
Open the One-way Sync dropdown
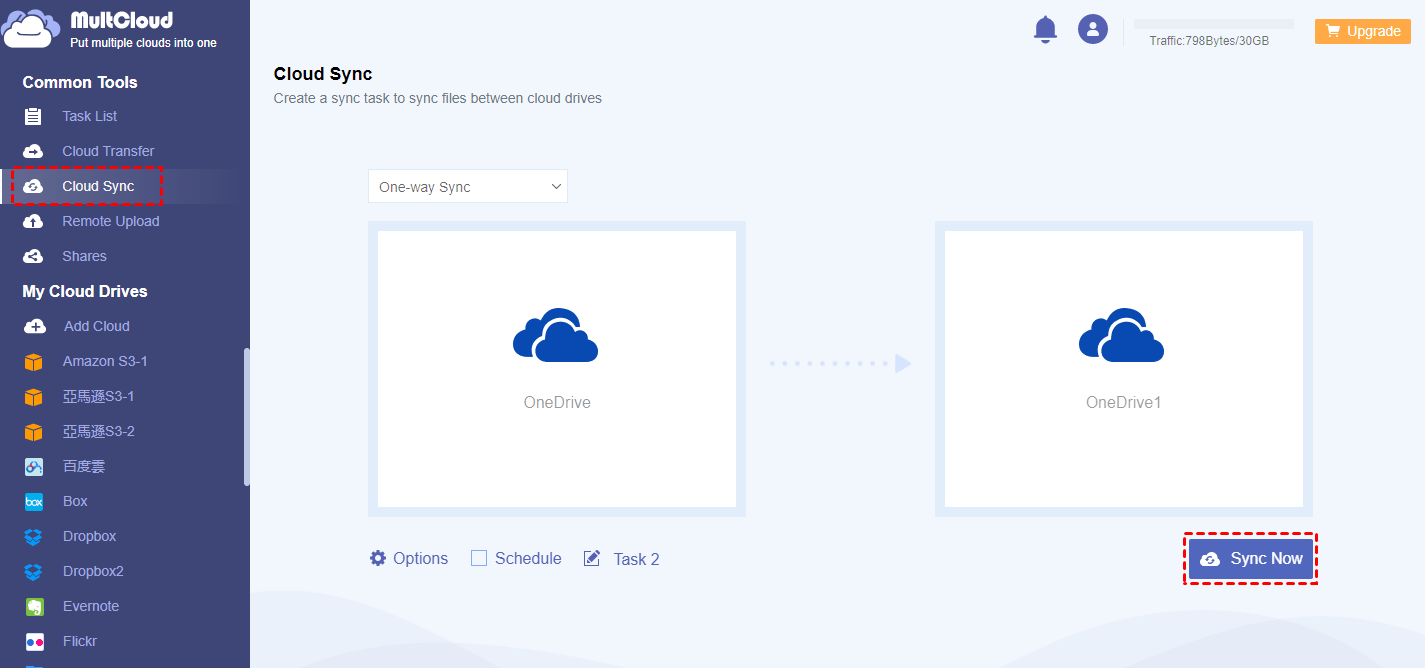coord(467,186)
